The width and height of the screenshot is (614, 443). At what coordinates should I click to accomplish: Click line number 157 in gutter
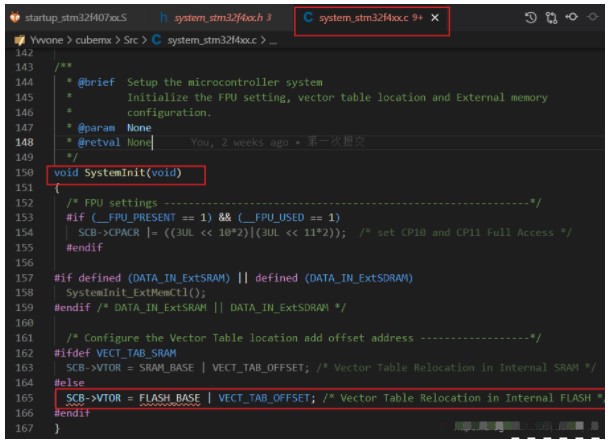(24, 278)
